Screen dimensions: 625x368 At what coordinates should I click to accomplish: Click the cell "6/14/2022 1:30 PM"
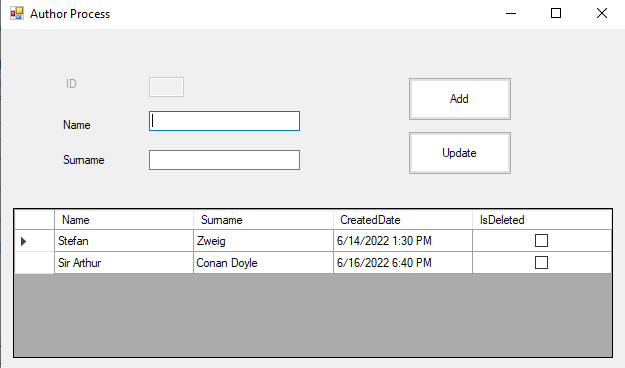click(403, 241)
